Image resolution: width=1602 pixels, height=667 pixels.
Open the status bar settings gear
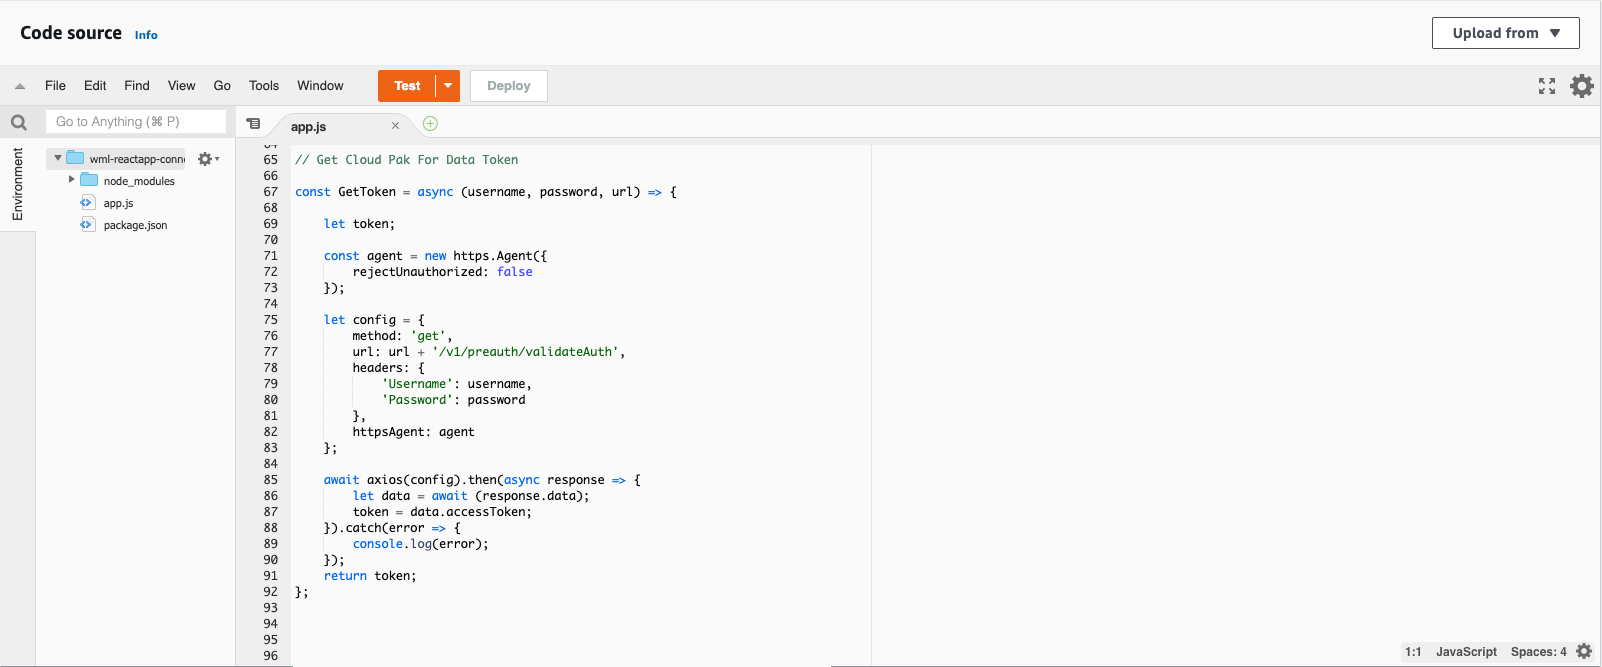pyautogui.click(x=1584, y=651)
